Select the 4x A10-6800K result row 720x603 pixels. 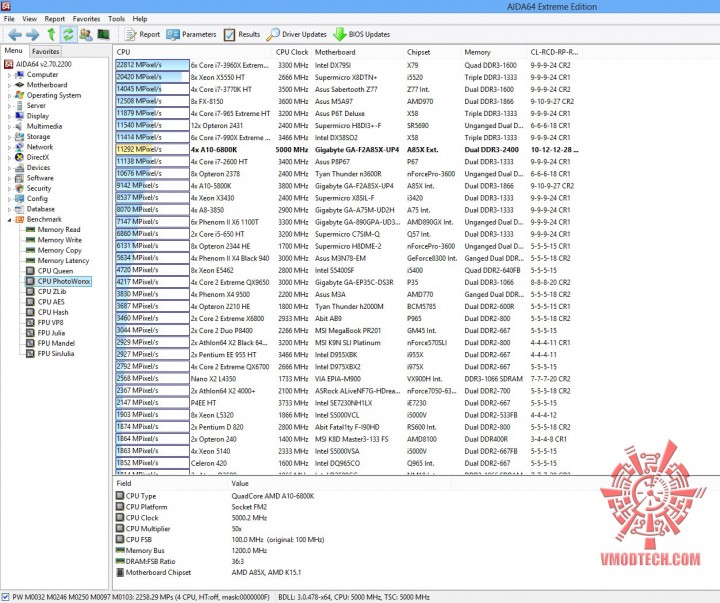[347, 150]
